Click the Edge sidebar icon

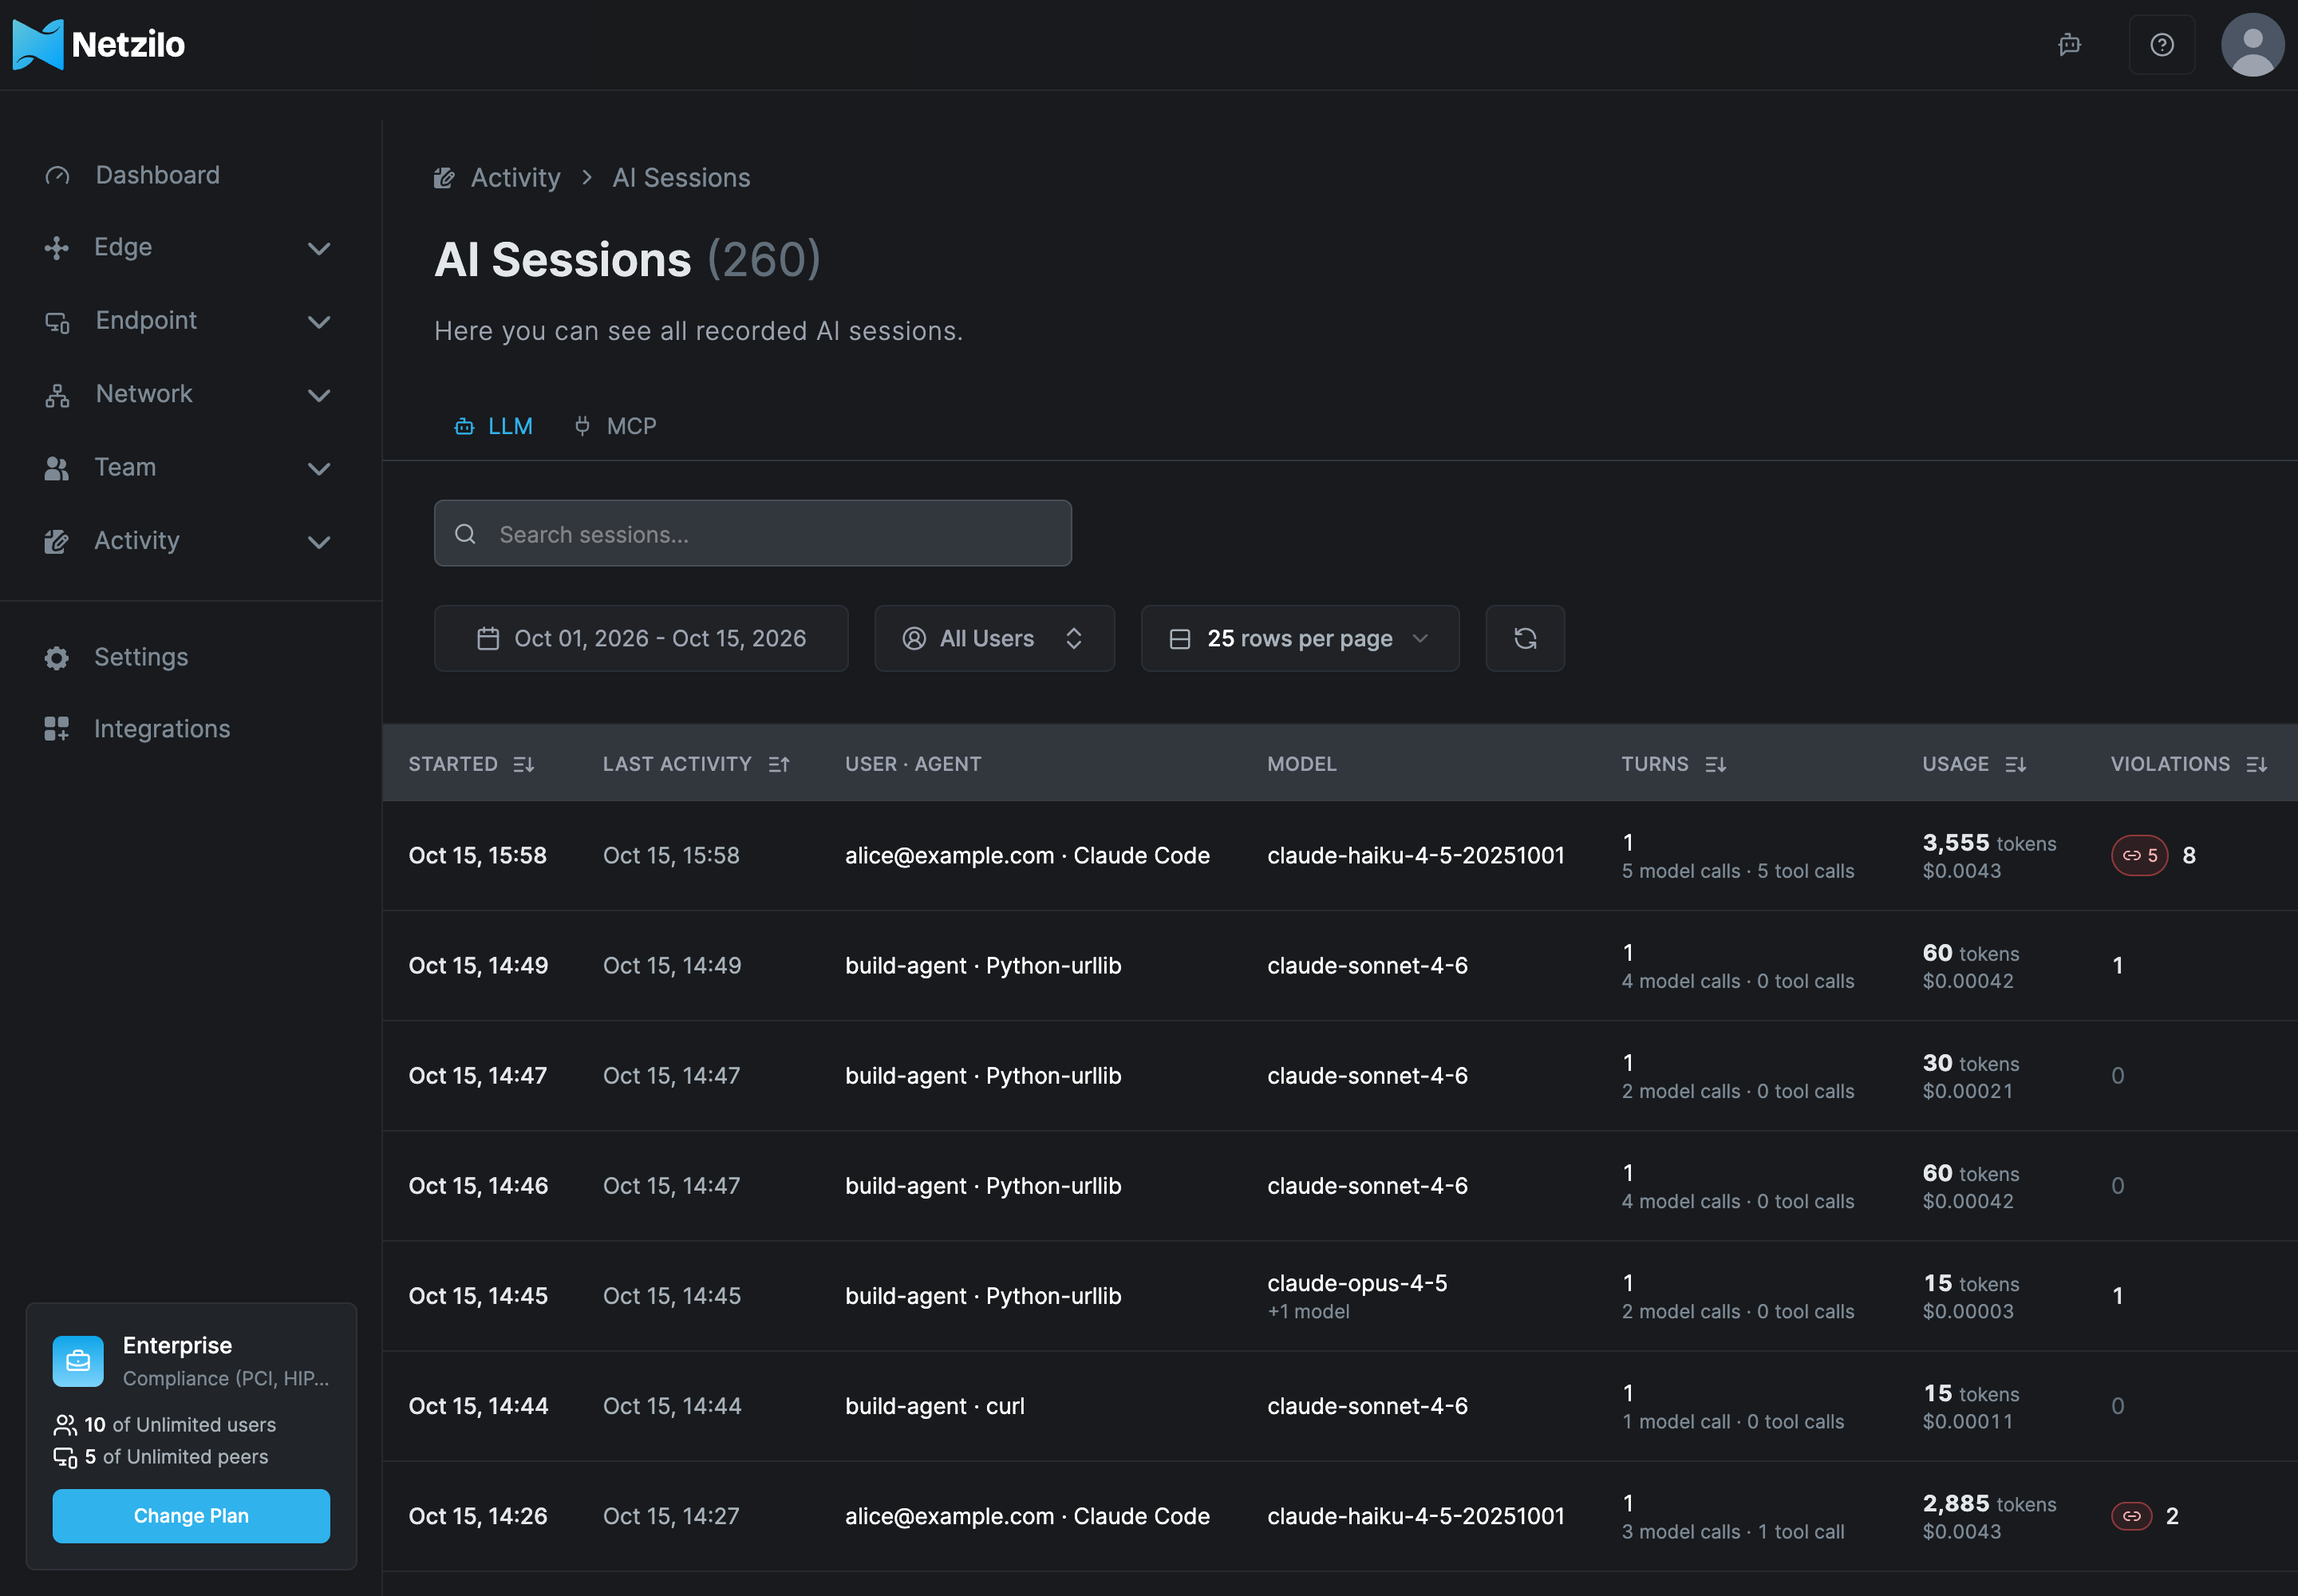click(x=57, y=248)
